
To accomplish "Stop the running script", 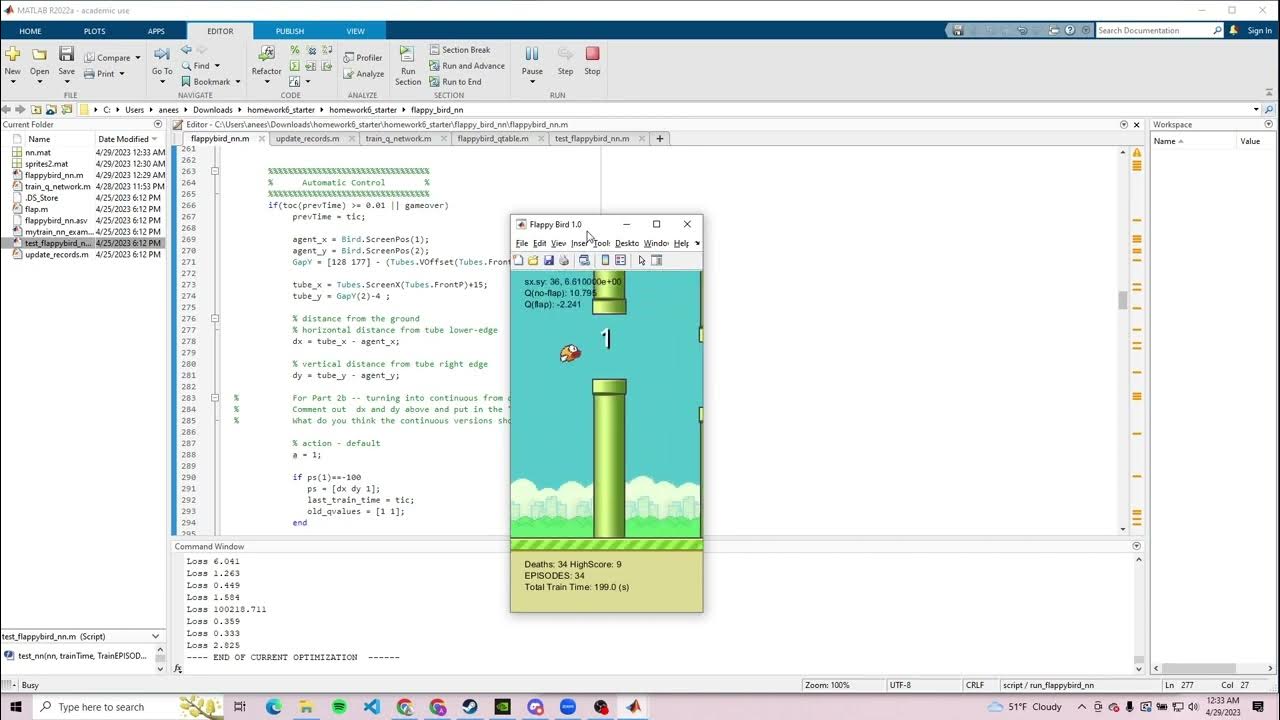I will point(592,54).
